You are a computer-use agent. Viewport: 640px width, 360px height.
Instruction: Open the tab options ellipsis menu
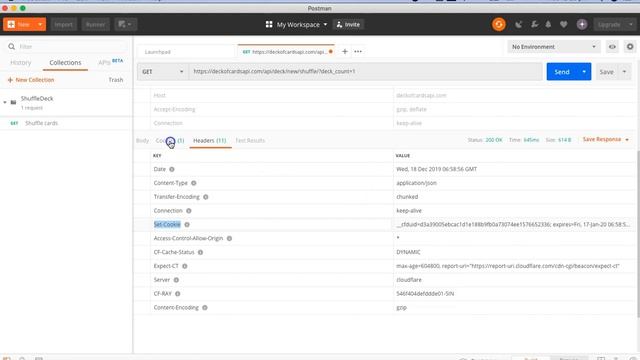(358, 51)
